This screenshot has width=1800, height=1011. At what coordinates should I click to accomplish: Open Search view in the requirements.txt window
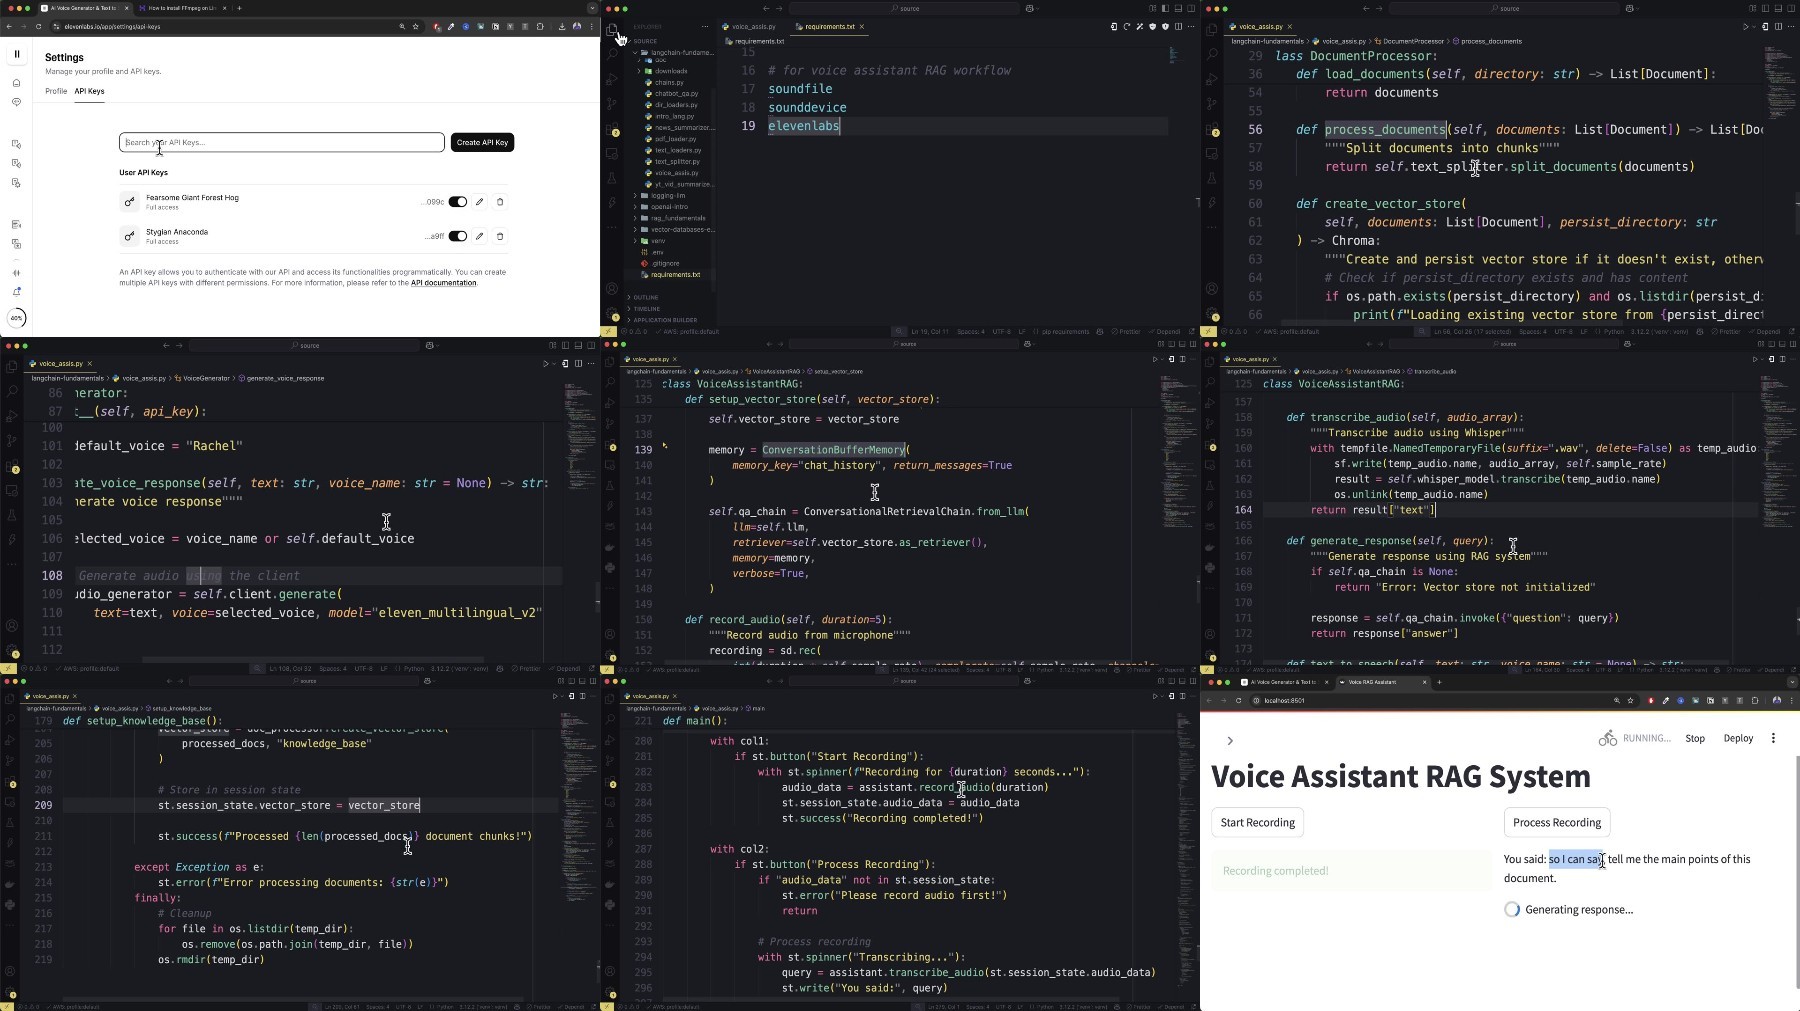coord(612,54)
